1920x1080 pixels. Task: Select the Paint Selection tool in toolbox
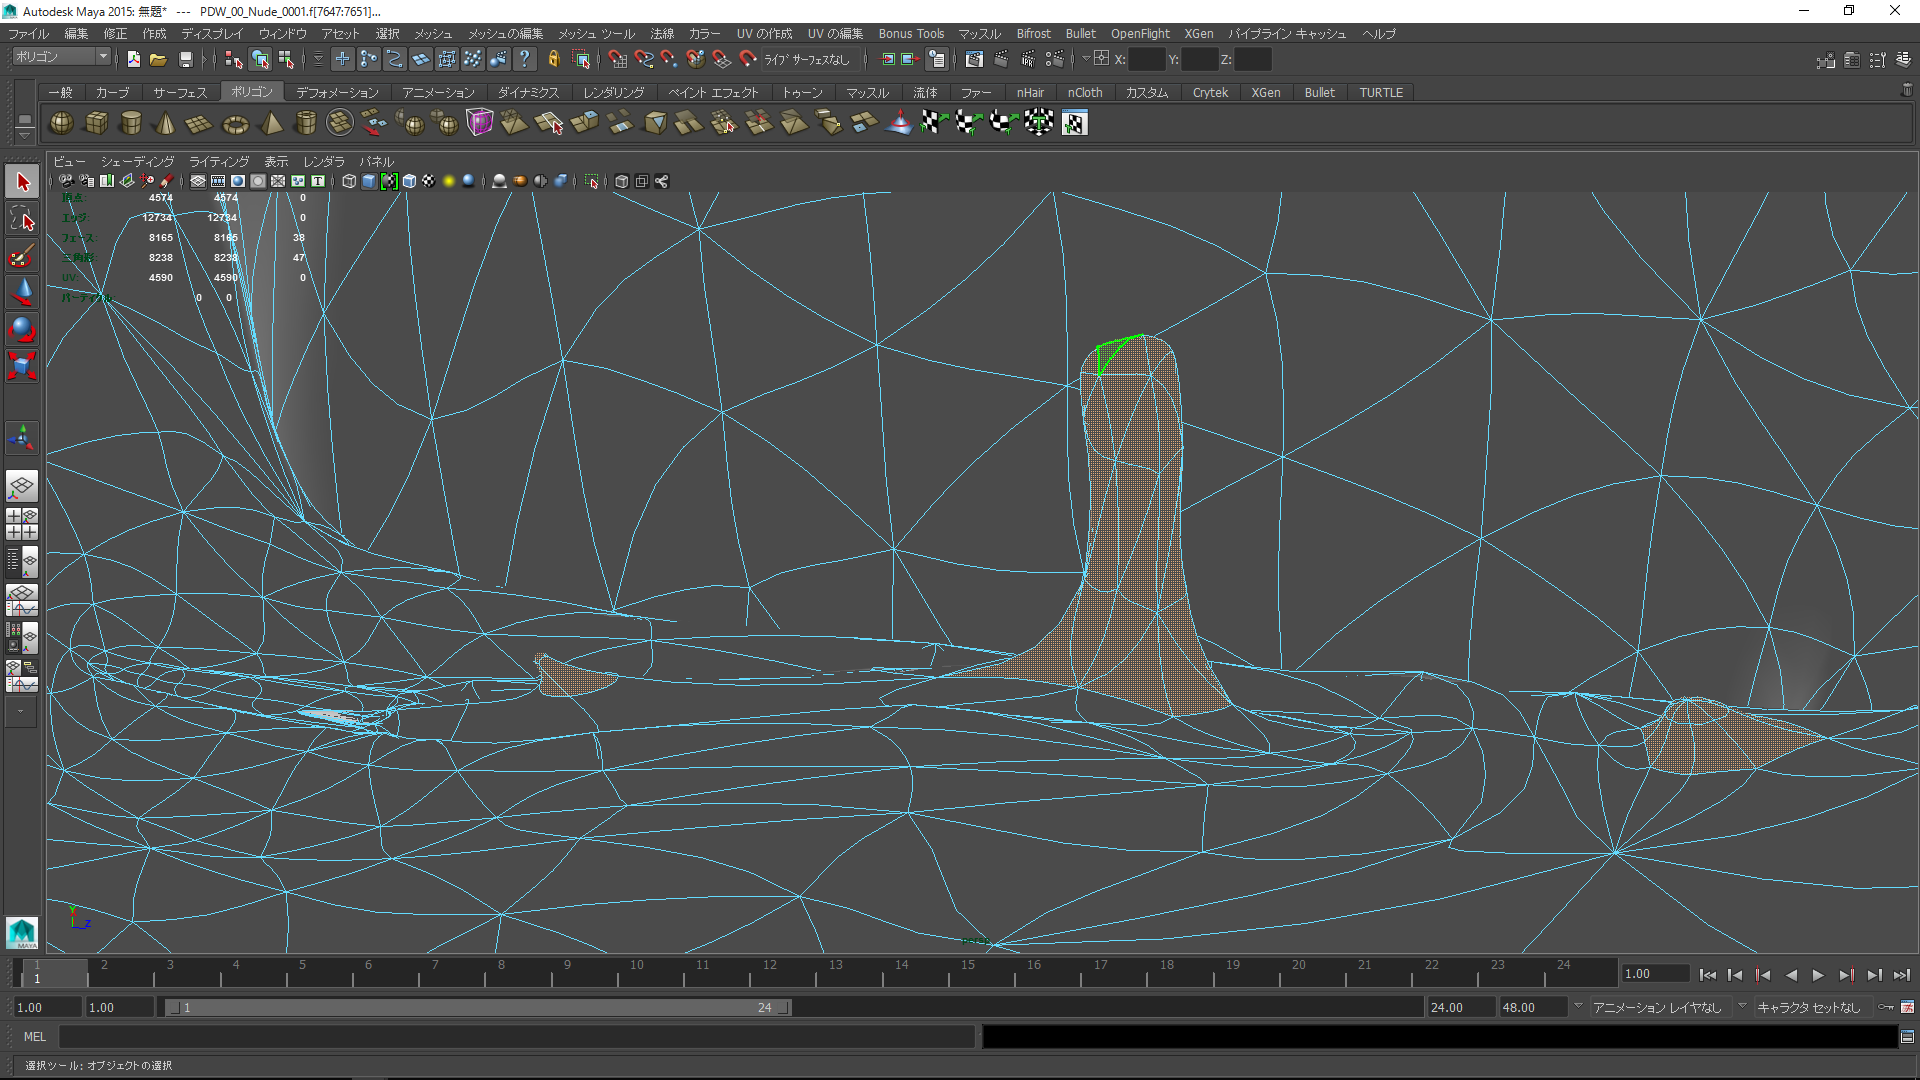(x=22, y=257)
